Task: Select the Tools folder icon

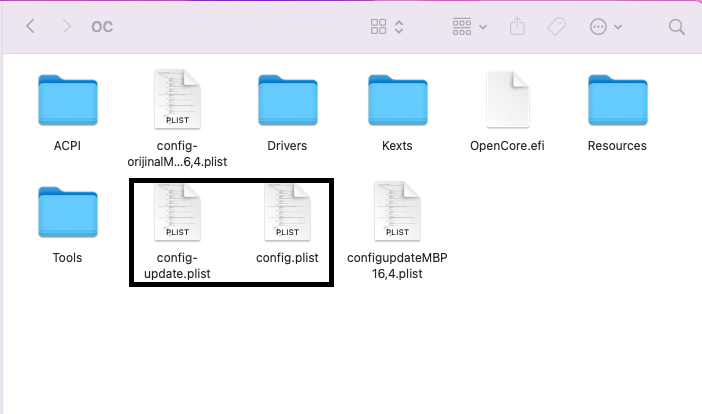Action: (x=68, y=212)
